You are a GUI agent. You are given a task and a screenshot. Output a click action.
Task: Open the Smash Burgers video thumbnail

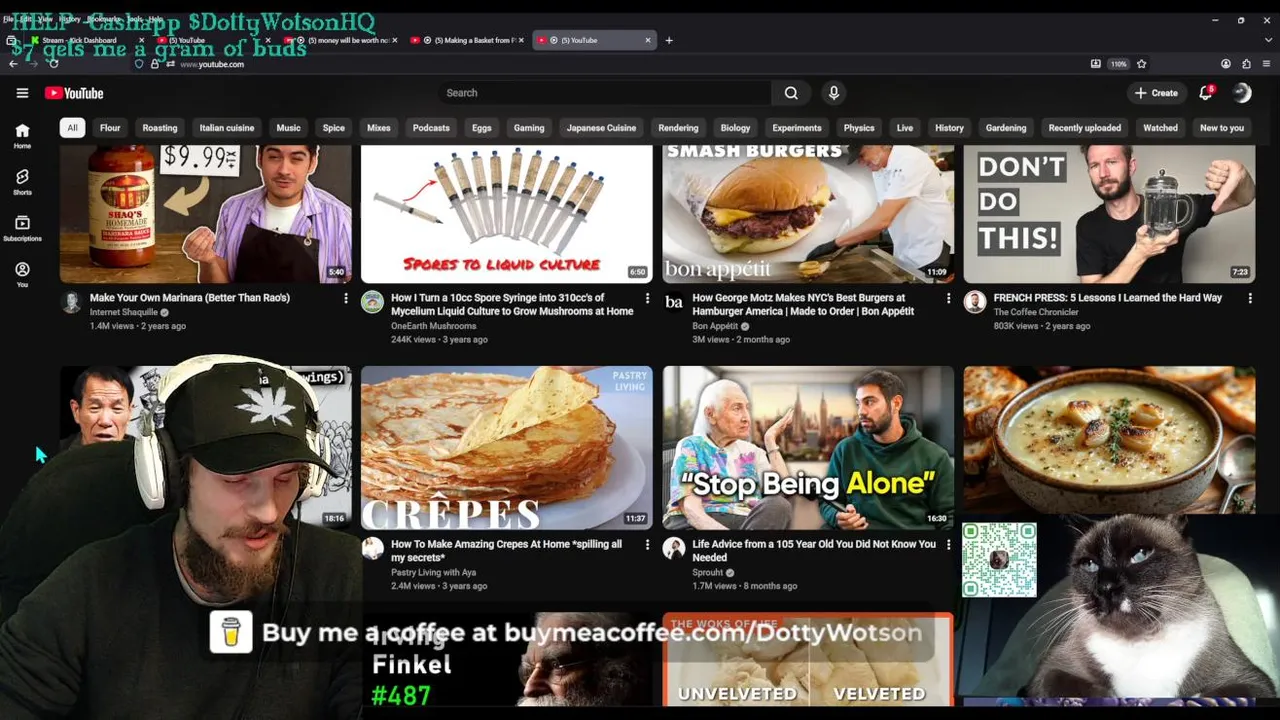808,214
